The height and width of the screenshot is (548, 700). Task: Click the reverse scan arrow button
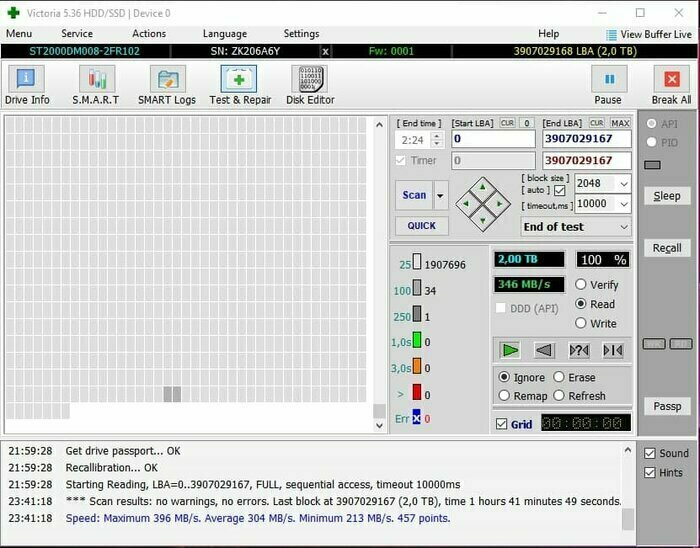pos(544,350)
